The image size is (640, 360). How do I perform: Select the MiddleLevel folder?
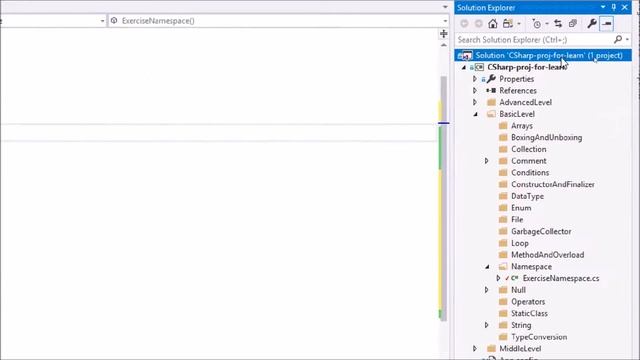pos(520,349)
